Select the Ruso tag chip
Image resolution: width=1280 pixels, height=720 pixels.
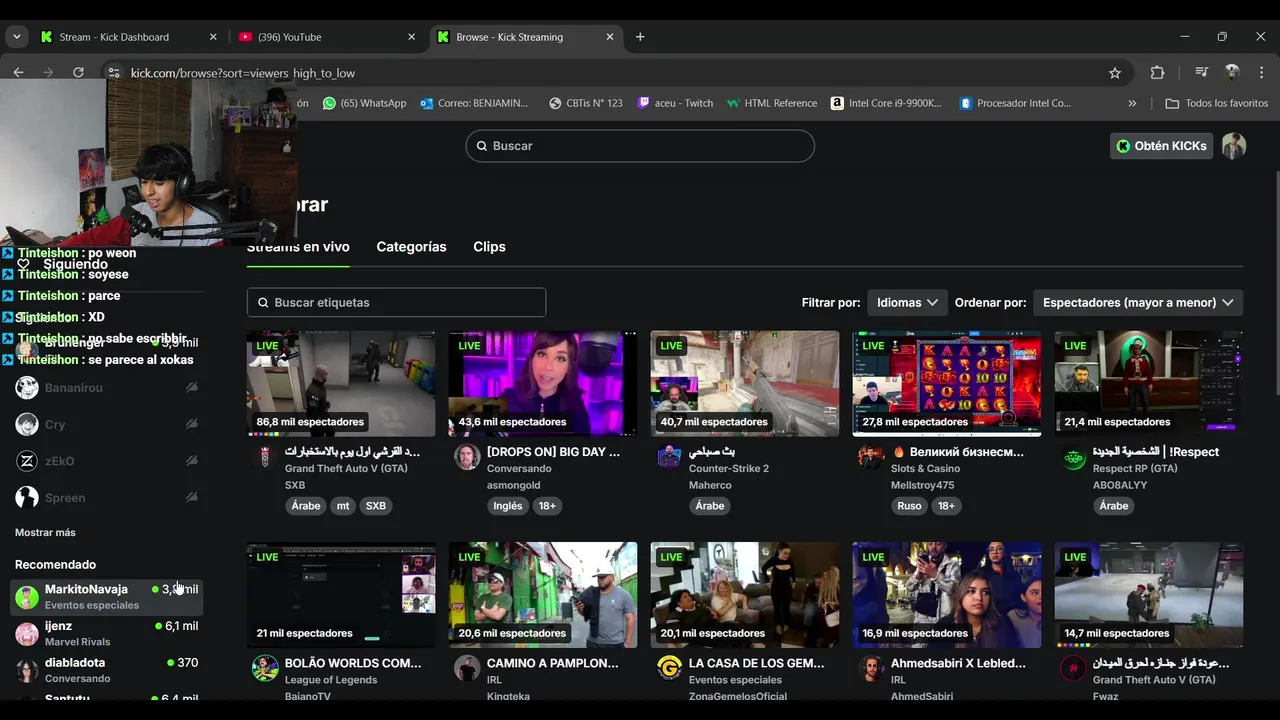click(909, 506)
